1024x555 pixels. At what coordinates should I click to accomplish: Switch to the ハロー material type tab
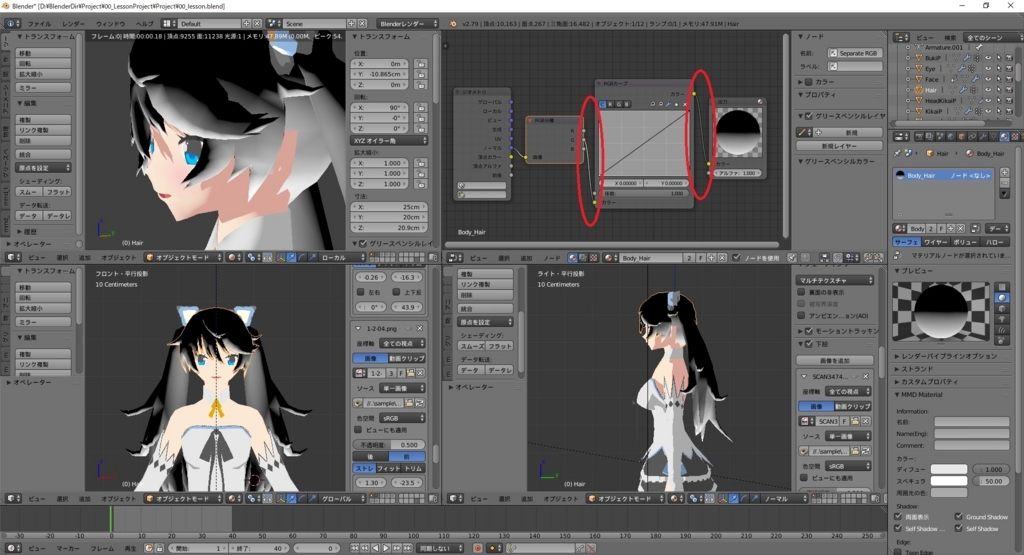pyautogui.click(x=995, y=242)
